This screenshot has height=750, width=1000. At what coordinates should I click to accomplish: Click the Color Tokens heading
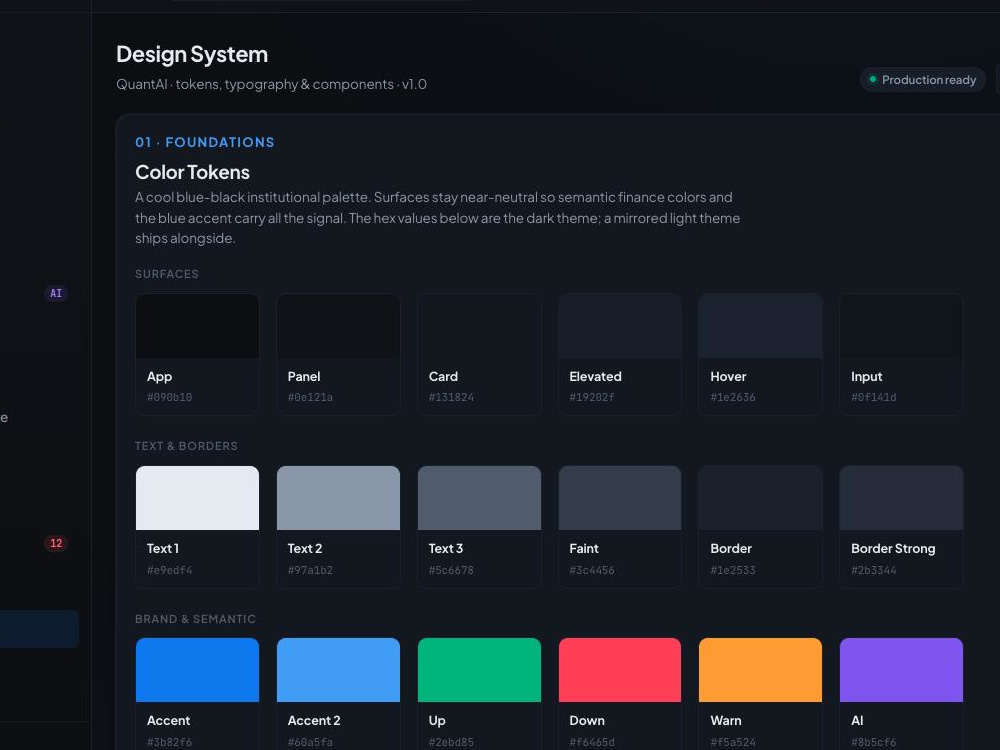(192, 172)
